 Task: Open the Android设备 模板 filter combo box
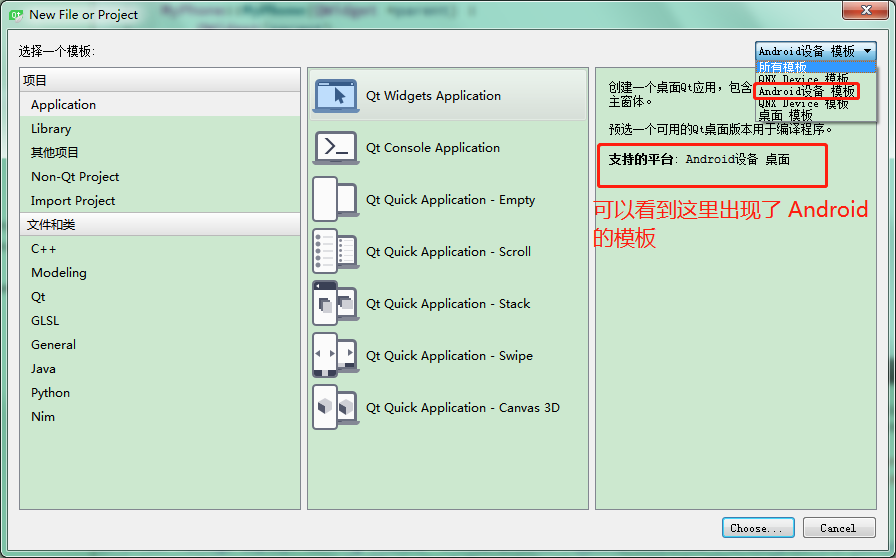click(815, 51)
